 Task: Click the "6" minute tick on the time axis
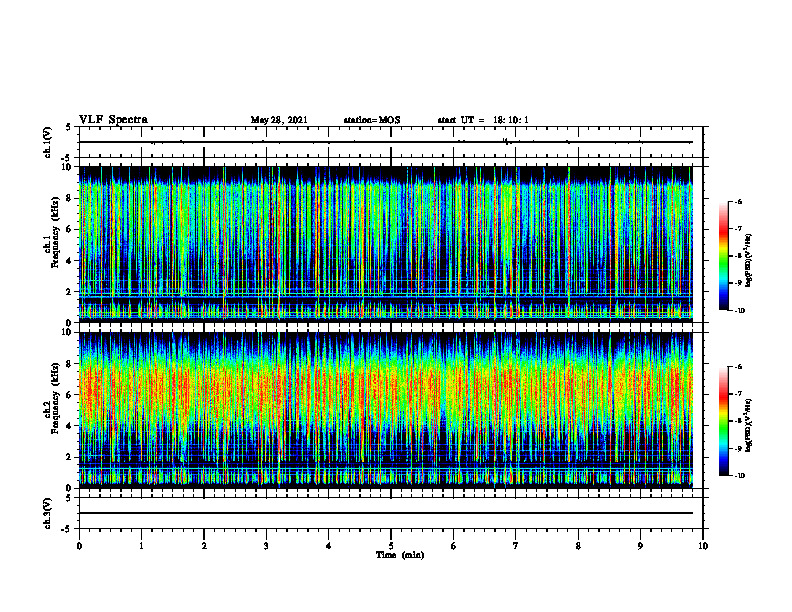(454, 546)
